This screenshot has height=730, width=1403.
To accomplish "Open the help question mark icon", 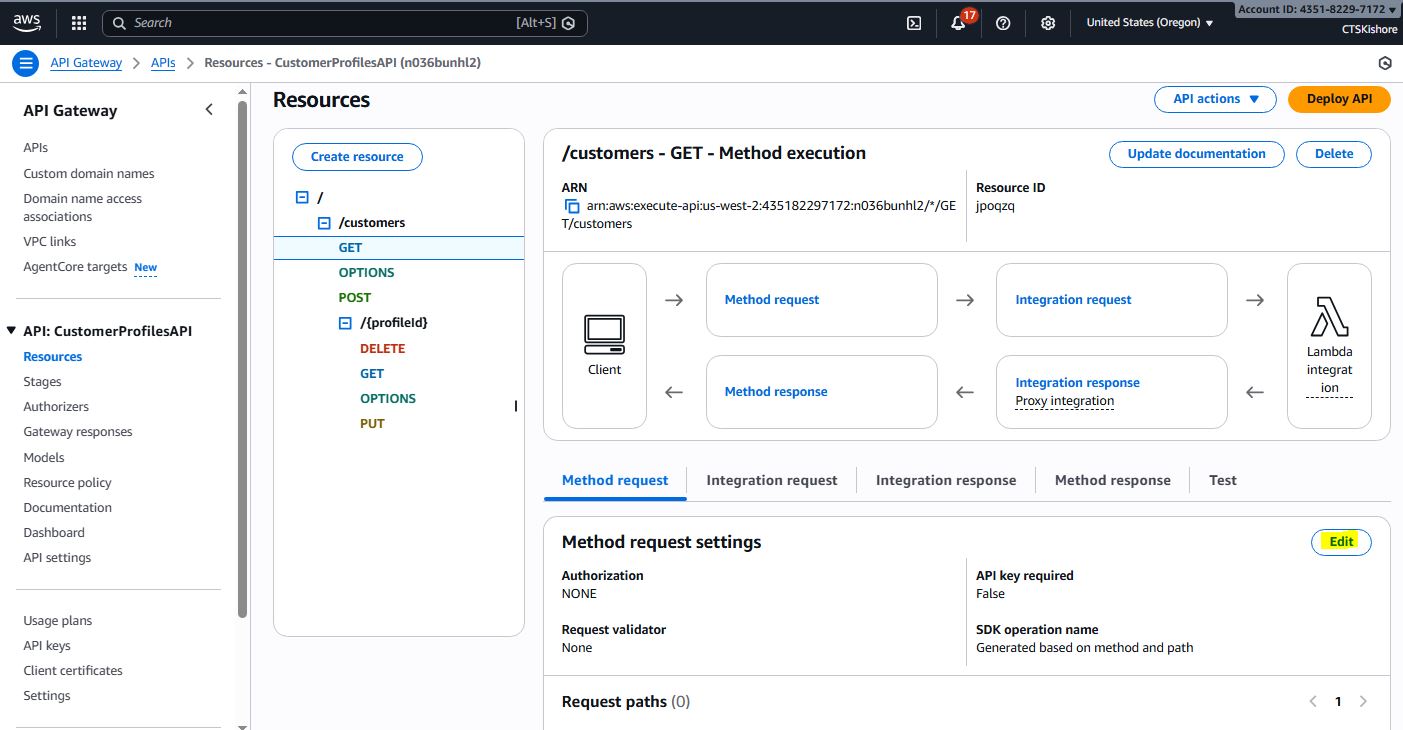I will tap(1003, 23).
